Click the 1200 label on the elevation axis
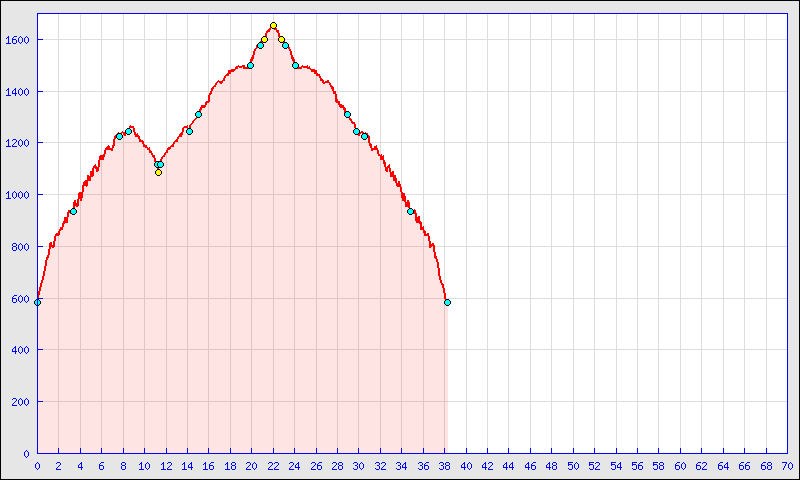 coord(17,143)
